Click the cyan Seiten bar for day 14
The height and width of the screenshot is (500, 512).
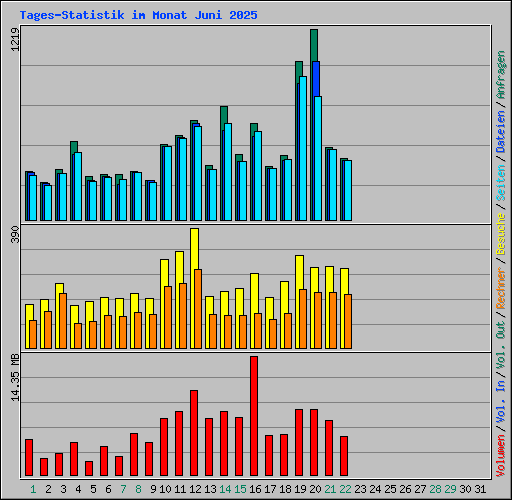(x=228, y=172)
